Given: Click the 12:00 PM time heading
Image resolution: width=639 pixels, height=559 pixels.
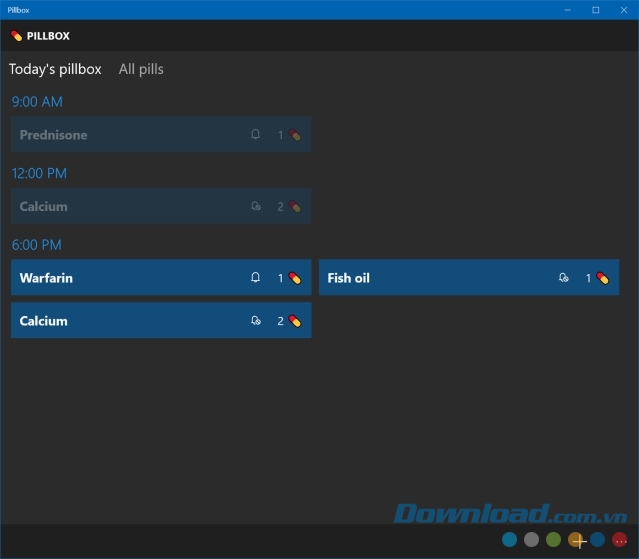Looking at the screenshot, I should pyautogui.click(x=39, y=173).
